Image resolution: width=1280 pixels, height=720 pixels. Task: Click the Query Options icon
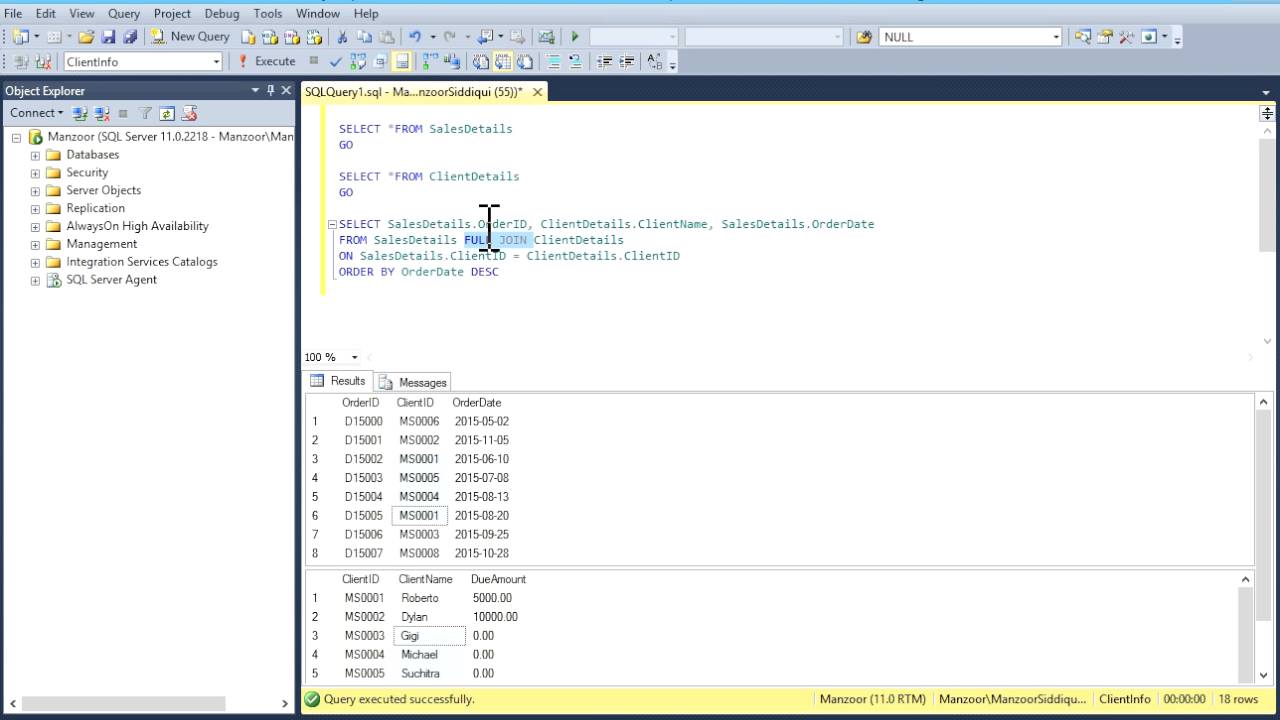tap(379, 62)
